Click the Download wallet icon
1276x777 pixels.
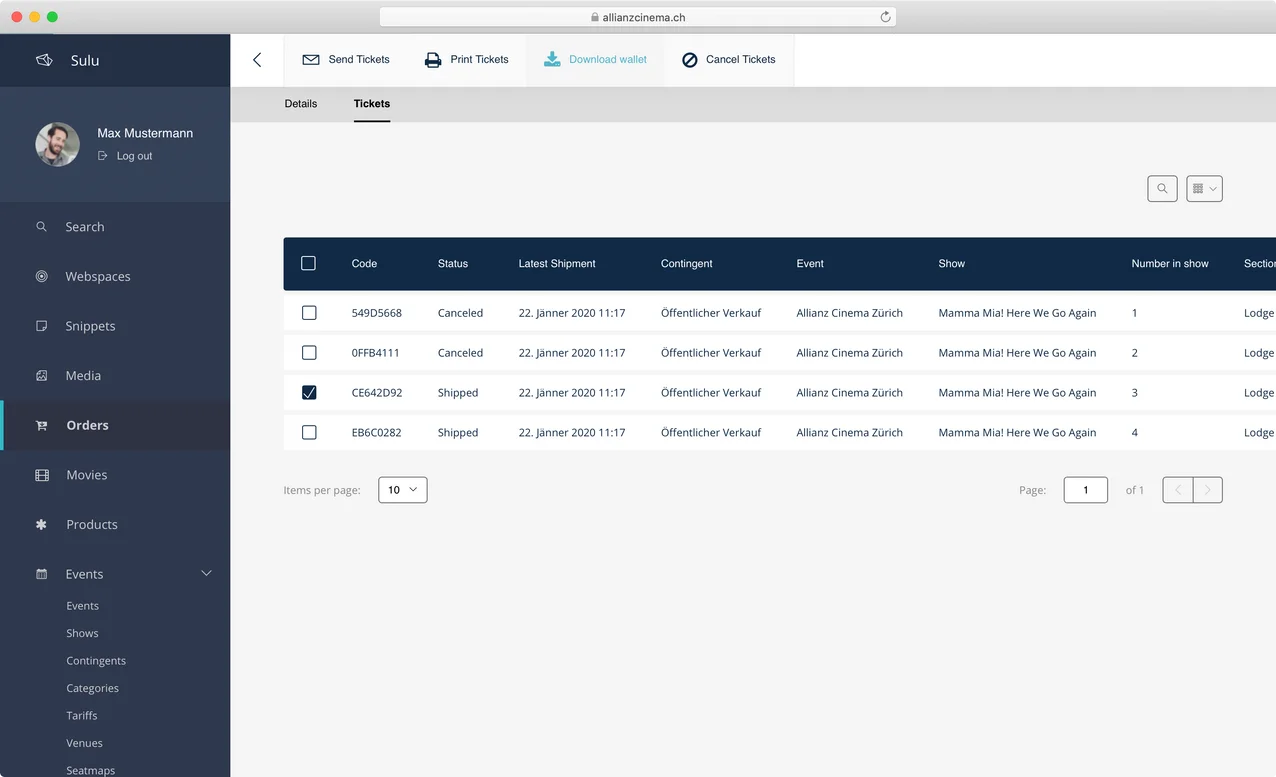[x=552, y=60]
